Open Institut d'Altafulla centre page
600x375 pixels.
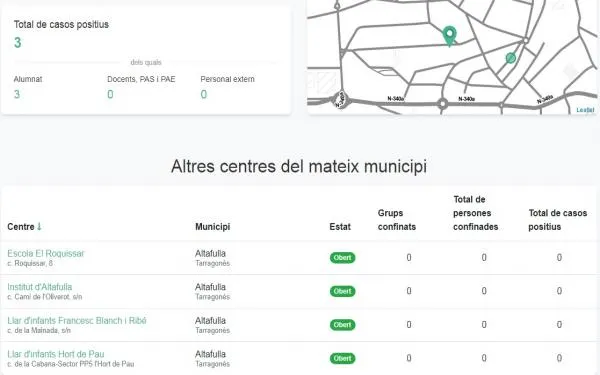(39, 287)
